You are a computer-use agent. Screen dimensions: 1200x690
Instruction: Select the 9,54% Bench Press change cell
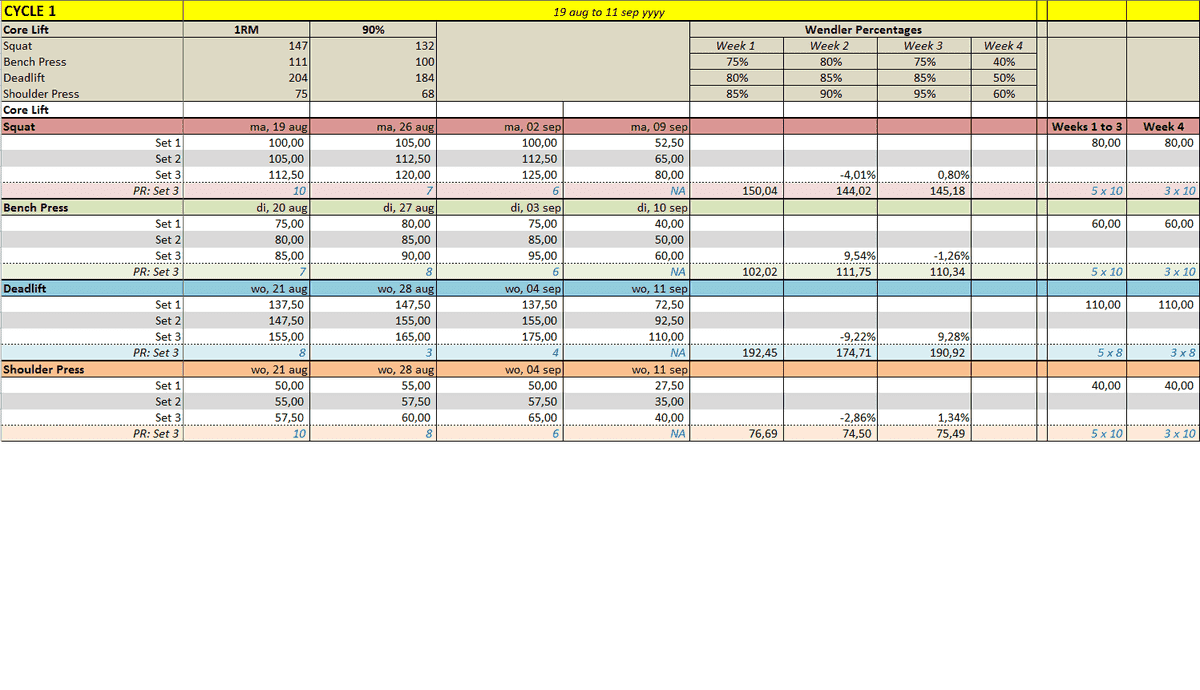(829, 256)
